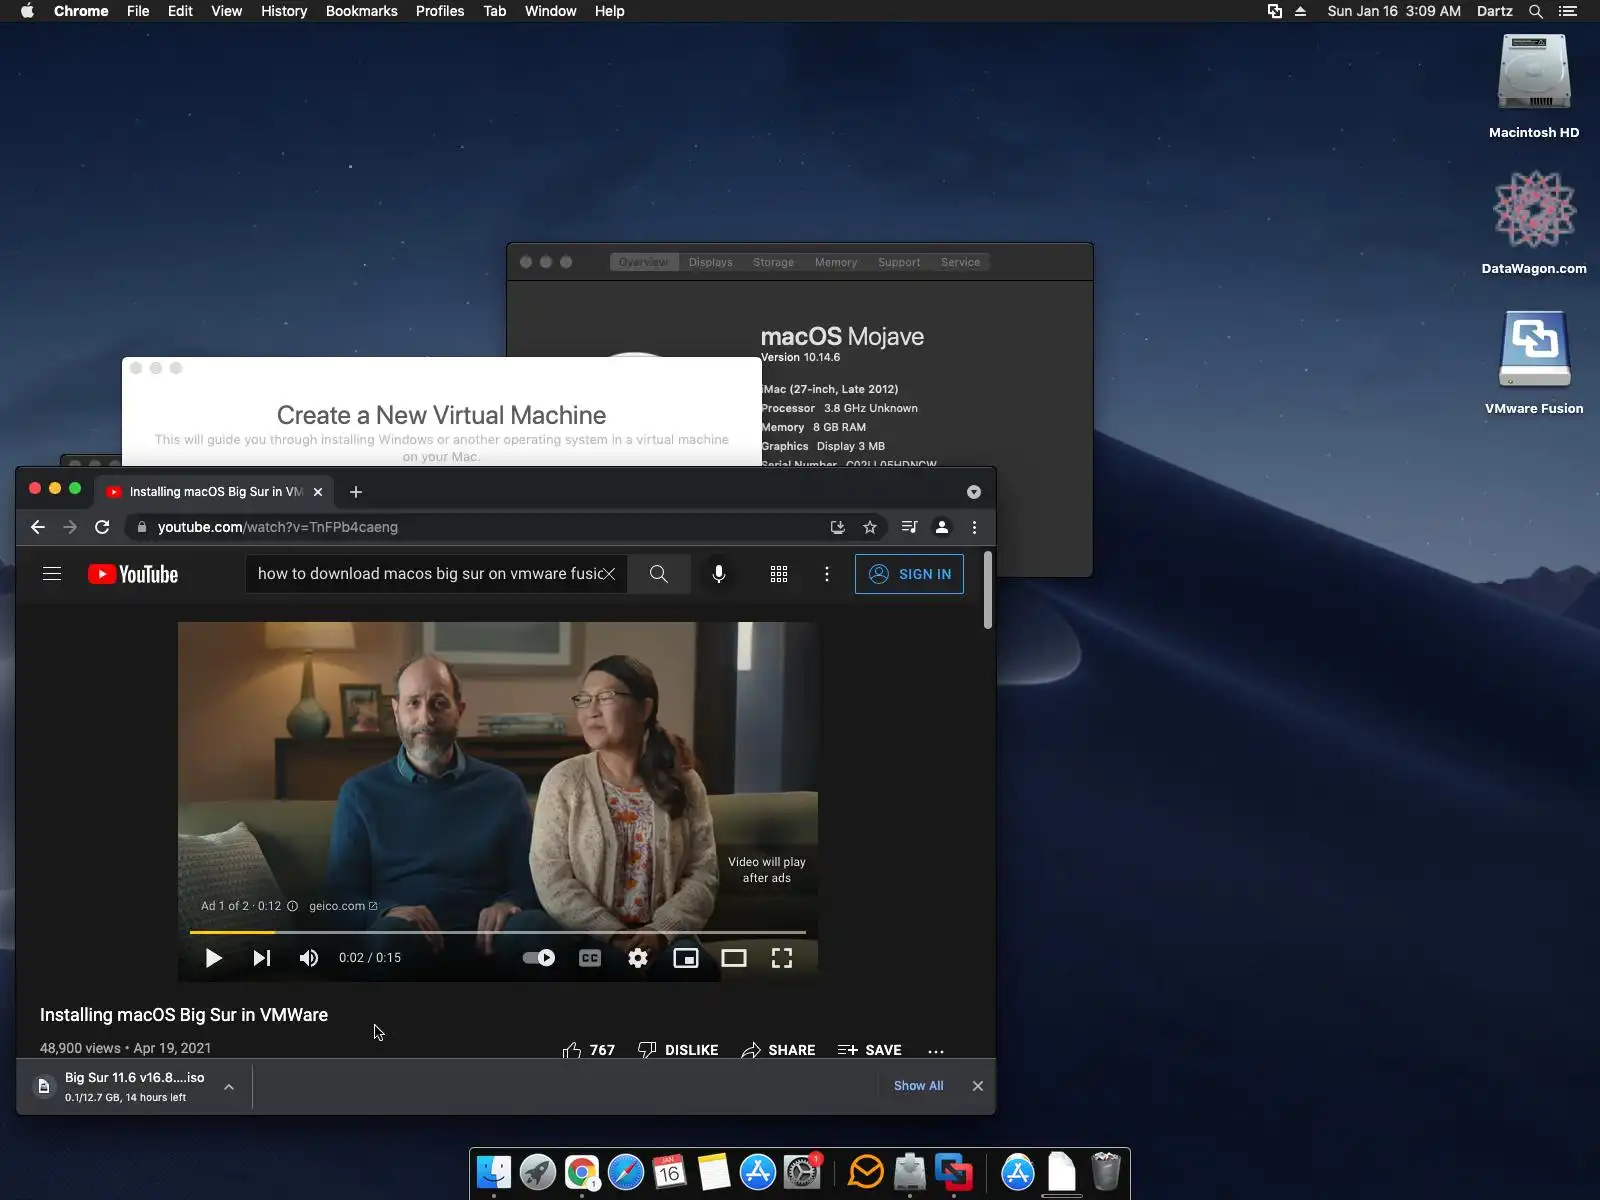Select the Macintosh HD desktop icon
Image resolution: width=1600 pixels, height=1200 pixels.
[1534, 87]
